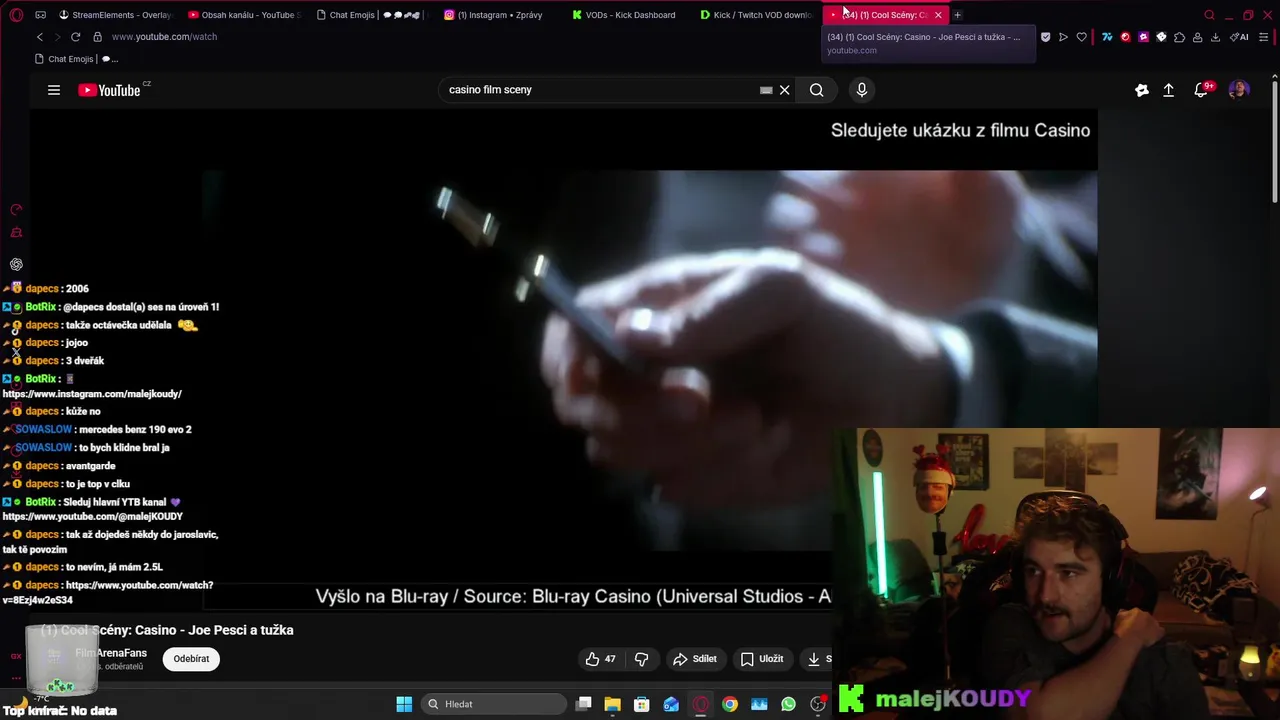Like the video with thumbs up
The width and height of the screenshot is (1280, 720).
point(601,659)
